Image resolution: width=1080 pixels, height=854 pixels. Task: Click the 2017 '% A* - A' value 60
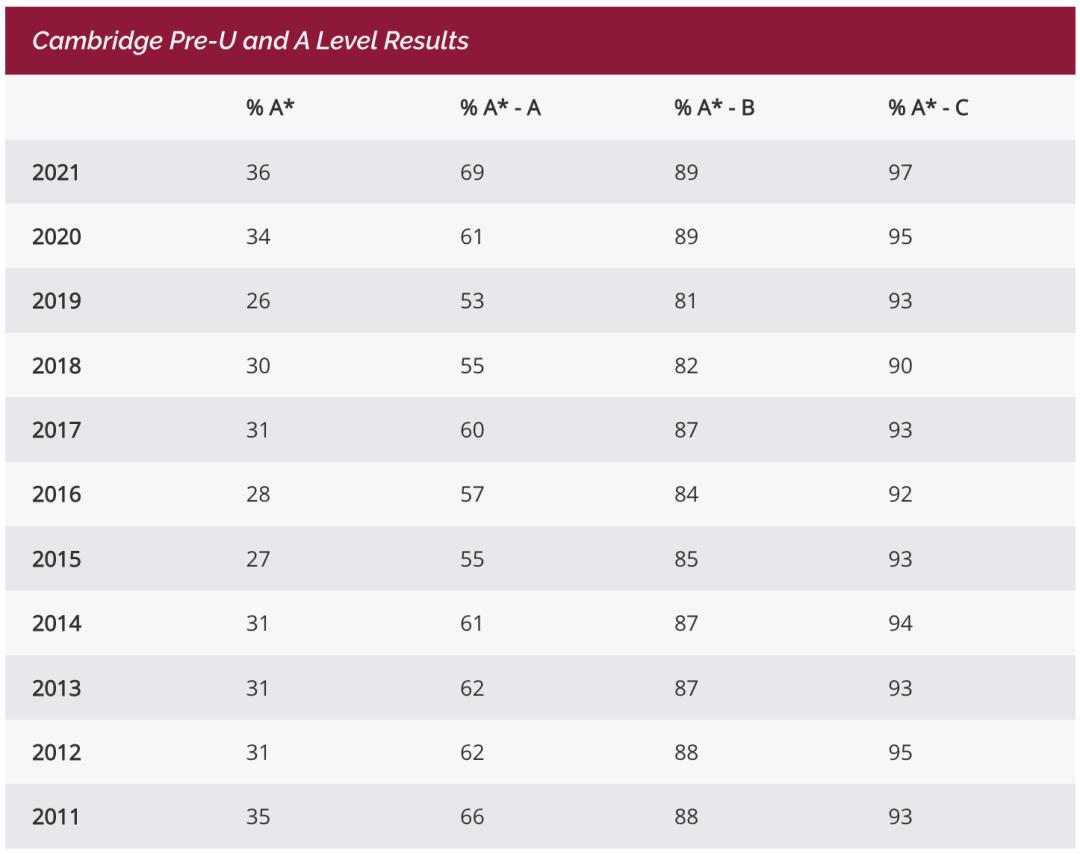(472, 430)
